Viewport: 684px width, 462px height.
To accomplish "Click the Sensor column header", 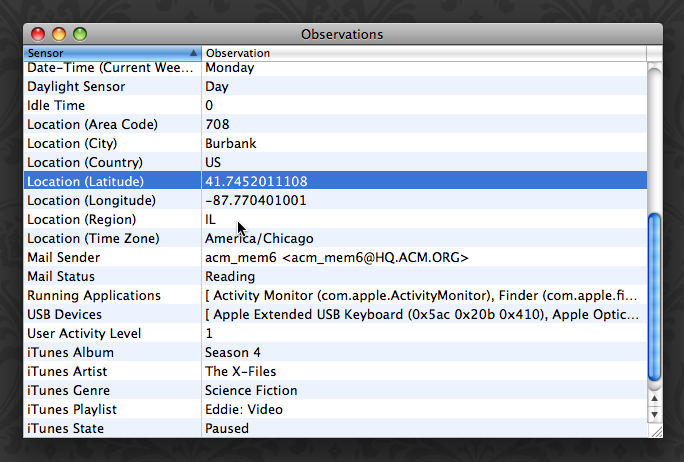I will 112,53.
